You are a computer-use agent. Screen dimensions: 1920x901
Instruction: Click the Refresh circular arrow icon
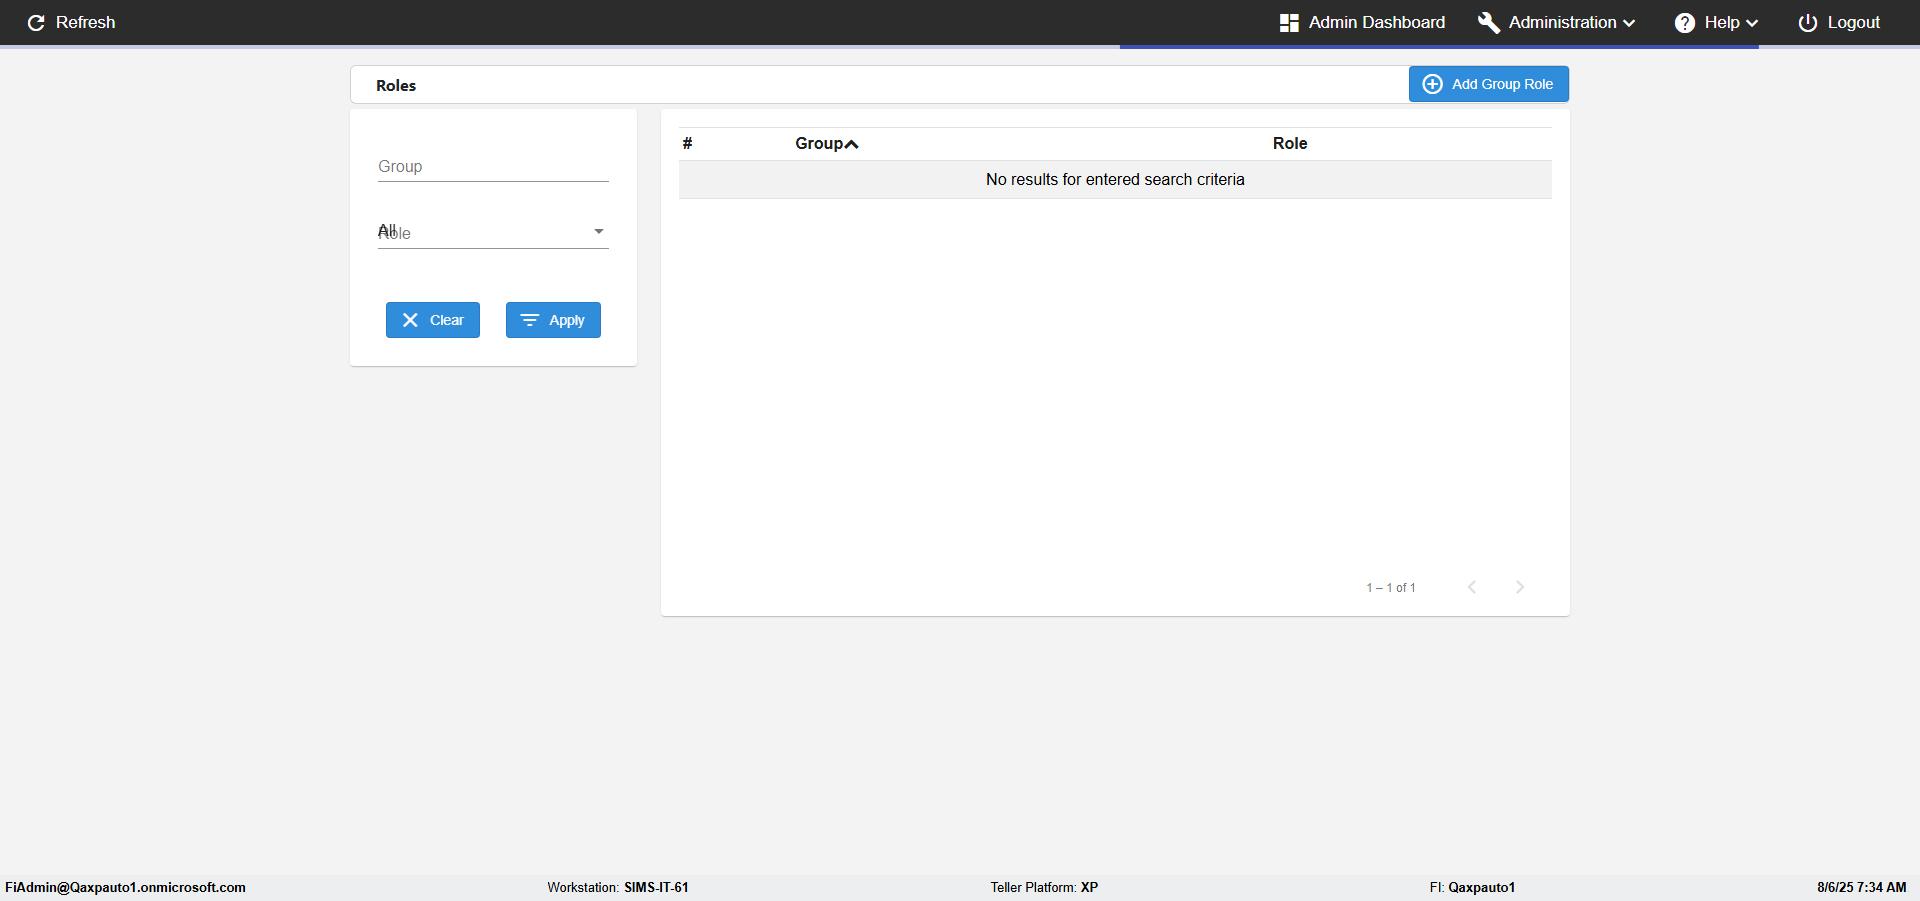click(36, 23)
